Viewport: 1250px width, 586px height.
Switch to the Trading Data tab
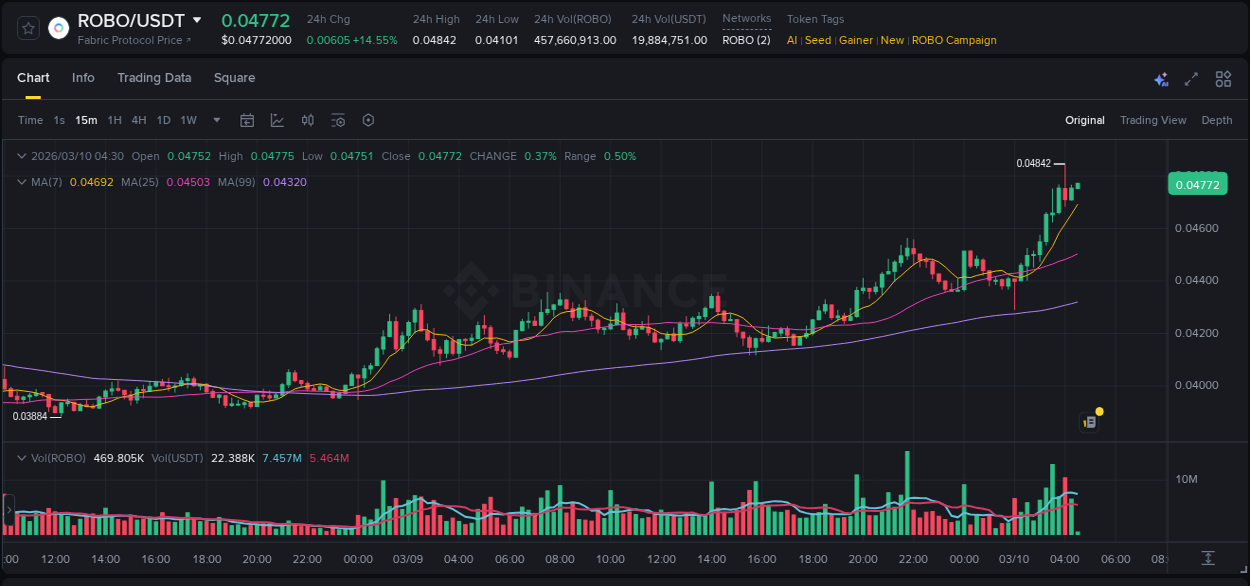pyautogui.click(x=154, y=78)
